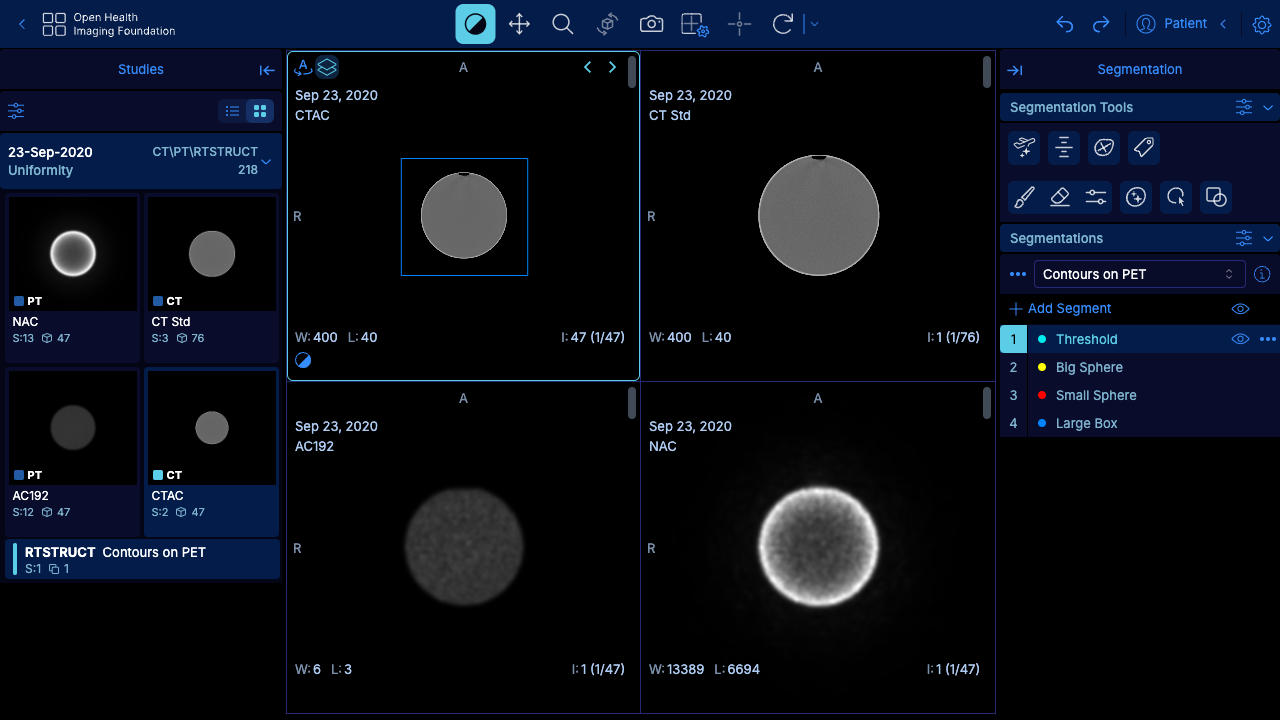Open the Rotate tool dropdown arrow
1280x720 pixels.
click(x=814, y=24)
